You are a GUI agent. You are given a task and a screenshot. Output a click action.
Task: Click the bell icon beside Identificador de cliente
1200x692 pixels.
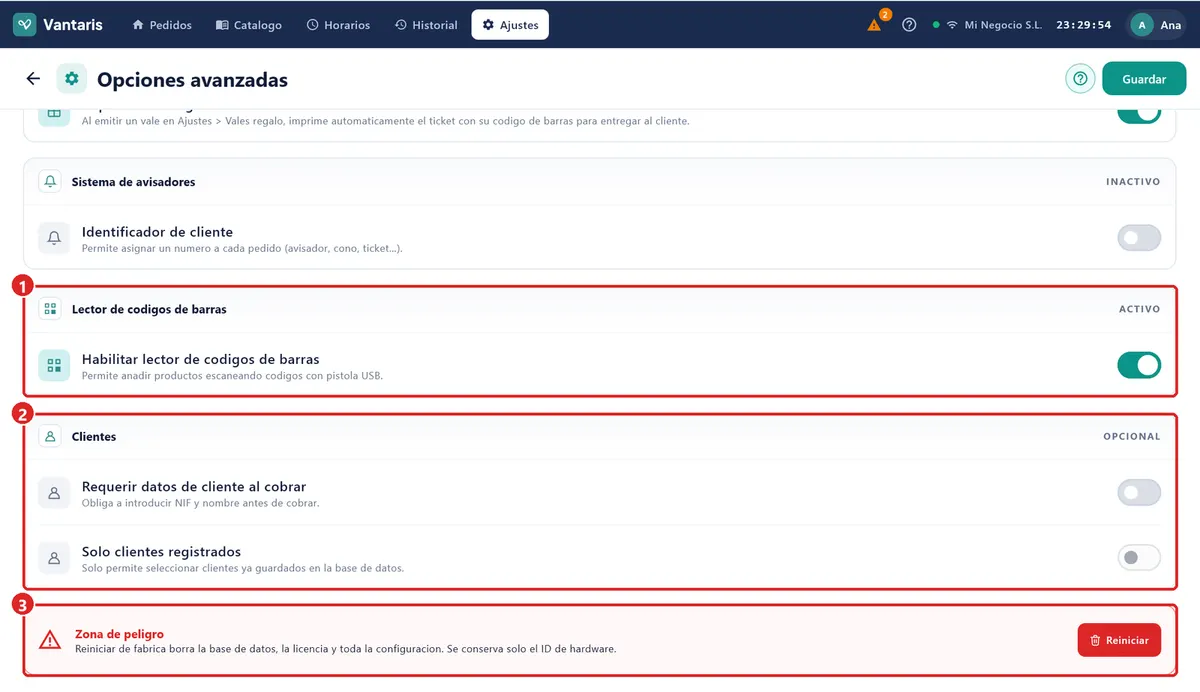54,238
